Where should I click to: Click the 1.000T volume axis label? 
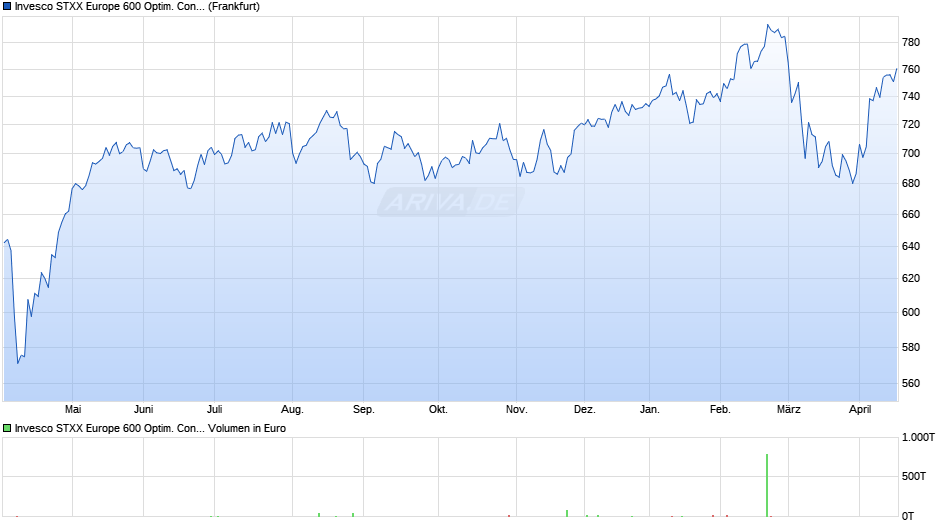pyautogui.click(x=918, y=438)
